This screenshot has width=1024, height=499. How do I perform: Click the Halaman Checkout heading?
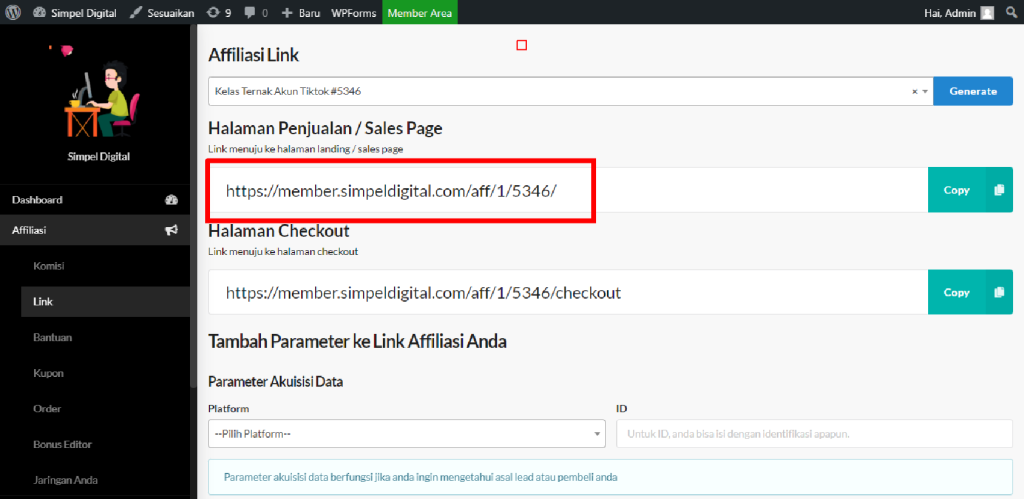[279, 231]
